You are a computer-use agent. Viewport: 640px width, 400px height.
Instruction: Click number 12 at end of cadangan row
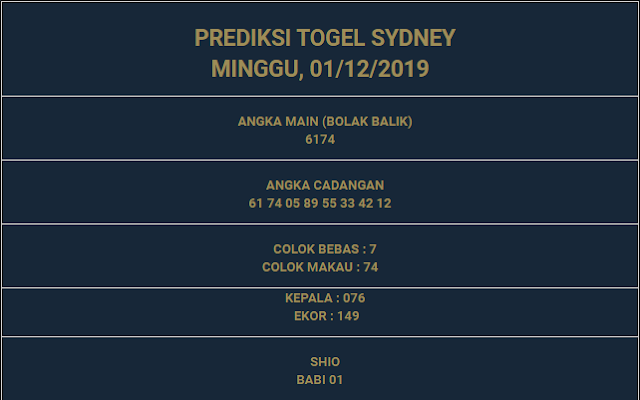point(384,203)
